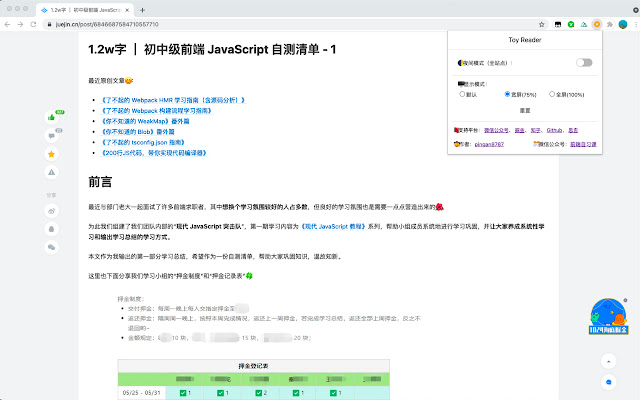Share to Weibo using sidebar icon

51,211
